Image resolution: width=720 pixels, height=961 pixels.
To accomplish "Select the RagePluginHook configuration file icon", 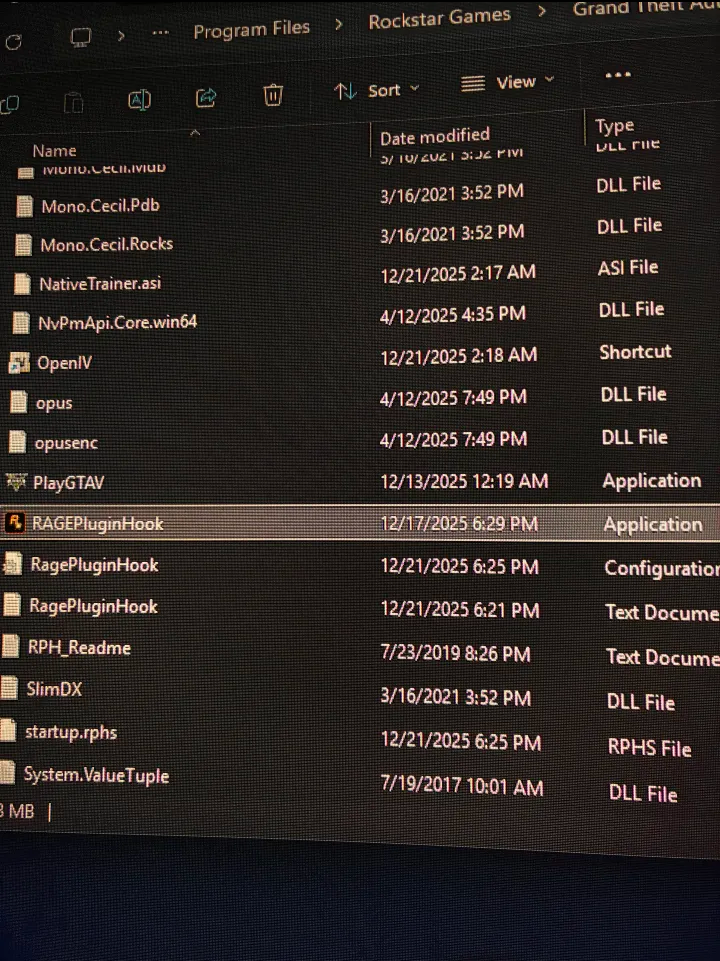I will click(x=13, y=564).
